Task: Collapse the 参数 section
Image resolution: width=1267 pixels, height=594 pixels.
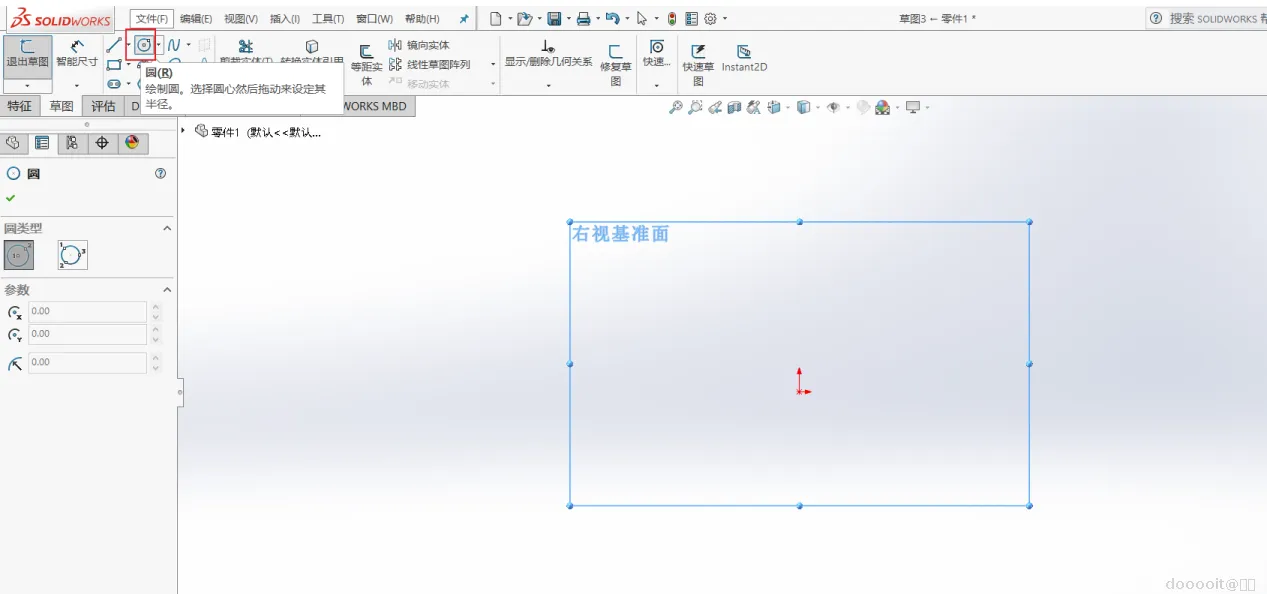Action: (x=167, y=290)
